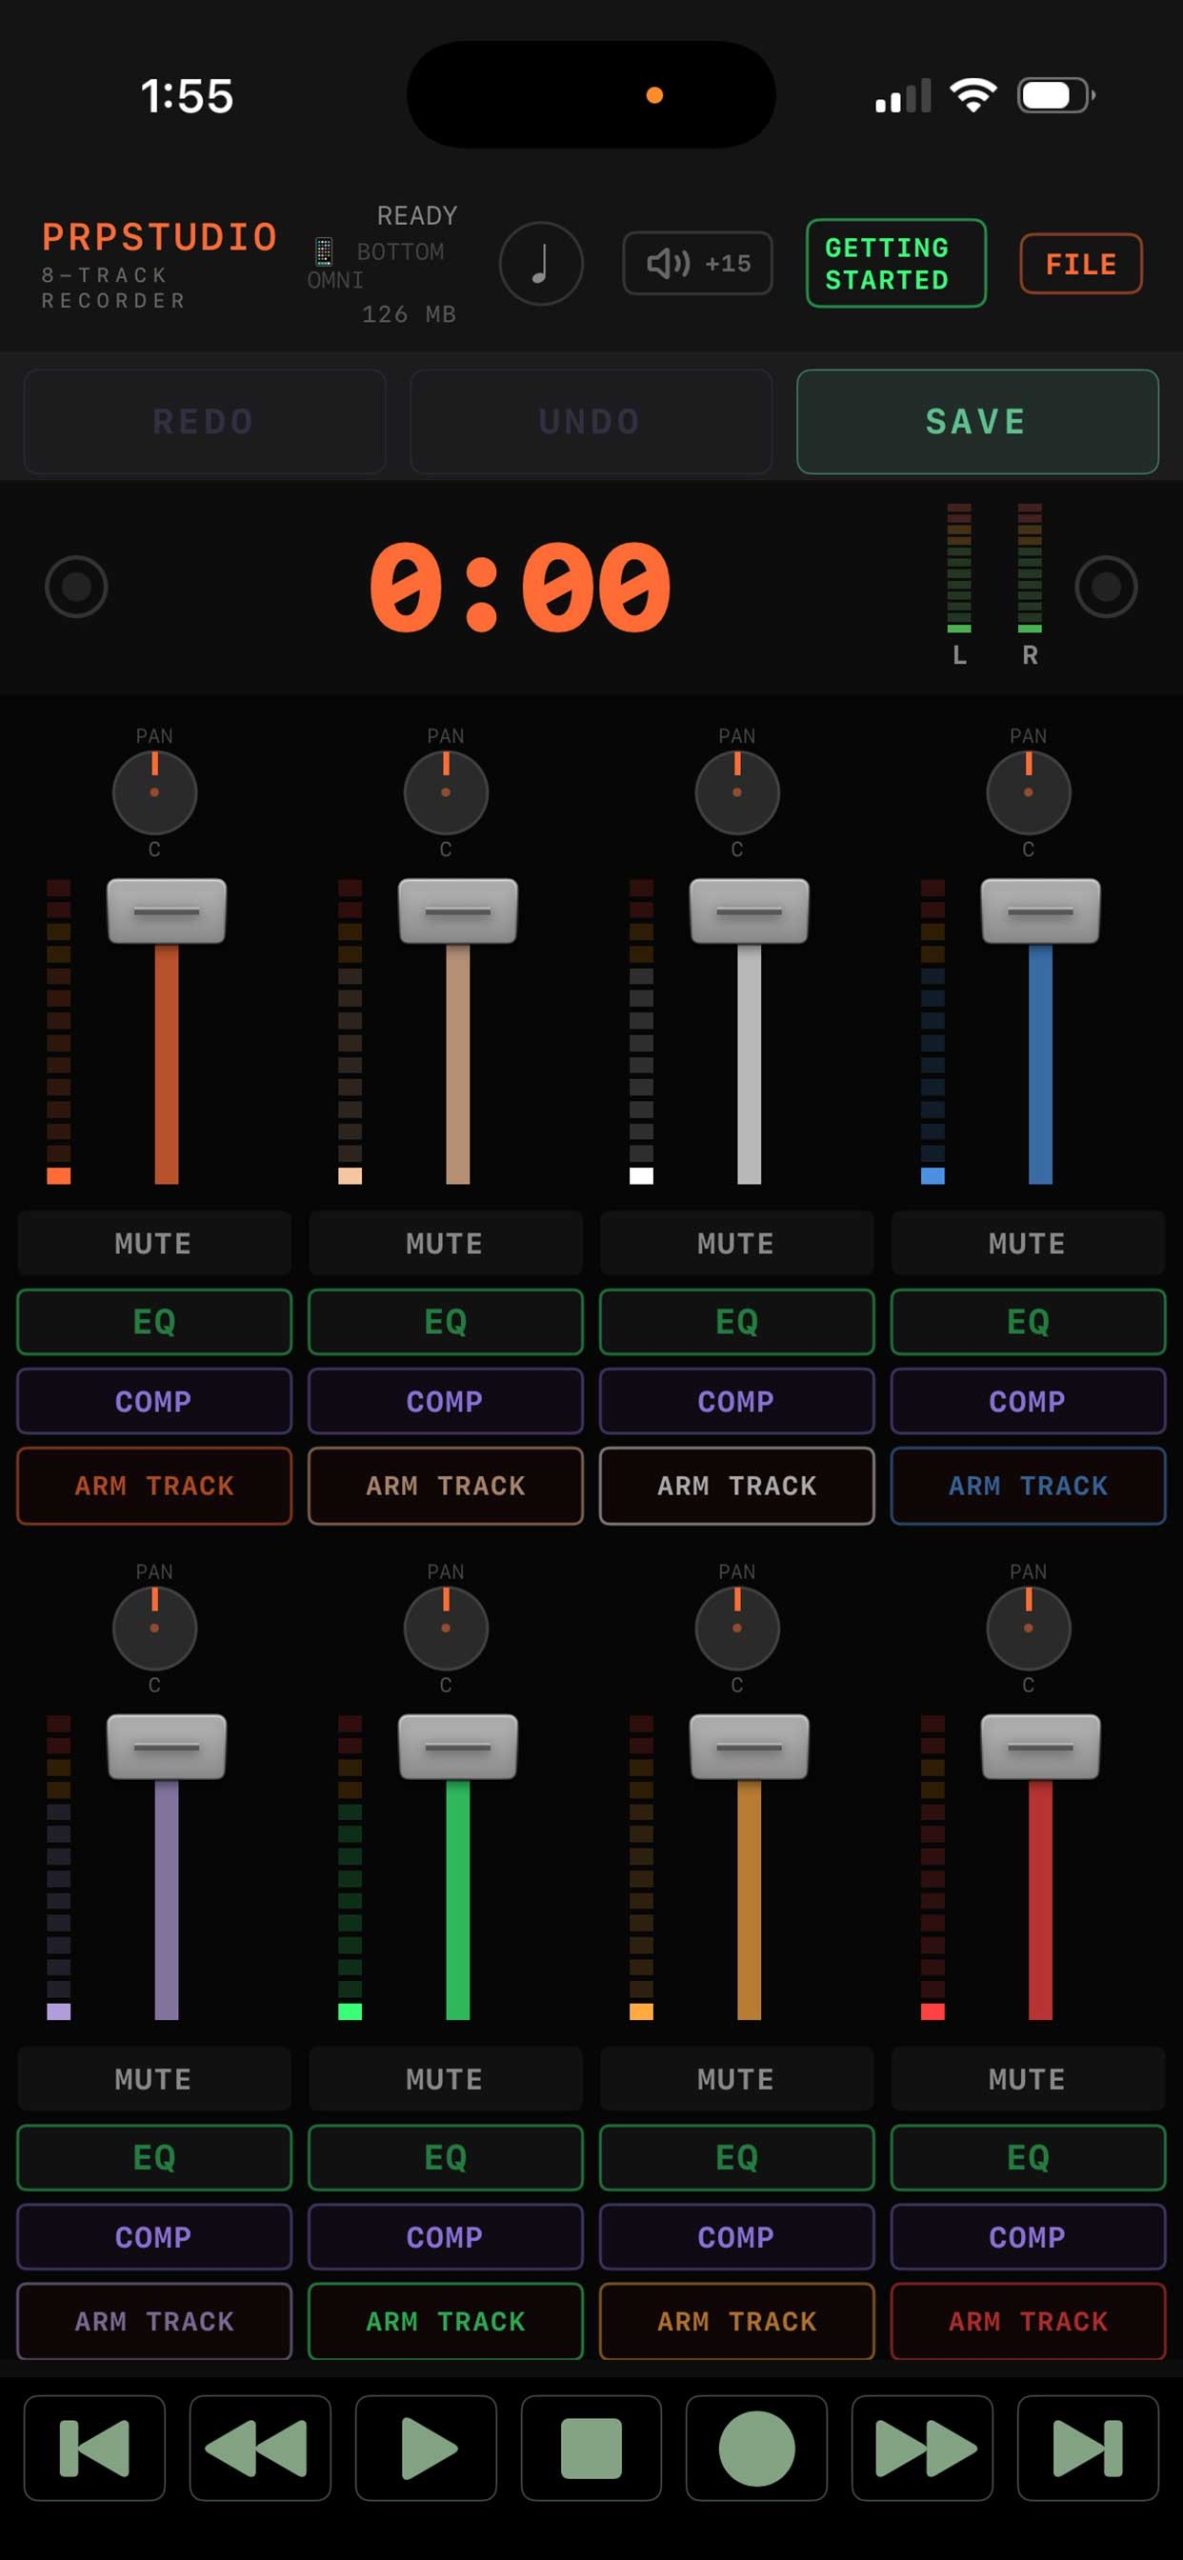Tap the blue track volume fader handle

pos(1040,911)
